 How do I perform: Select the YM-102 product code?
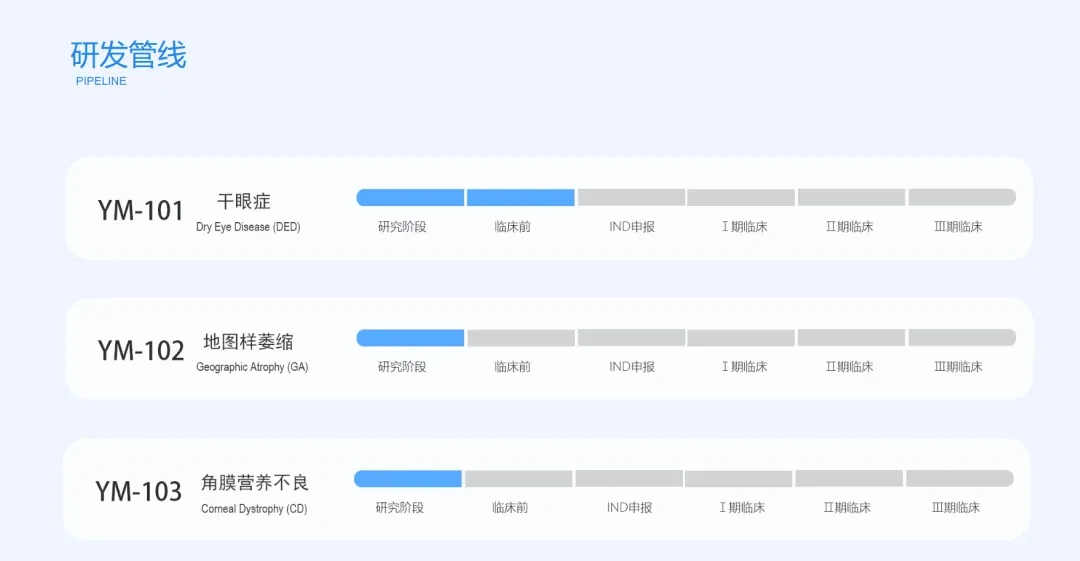(x=141, y=351)
